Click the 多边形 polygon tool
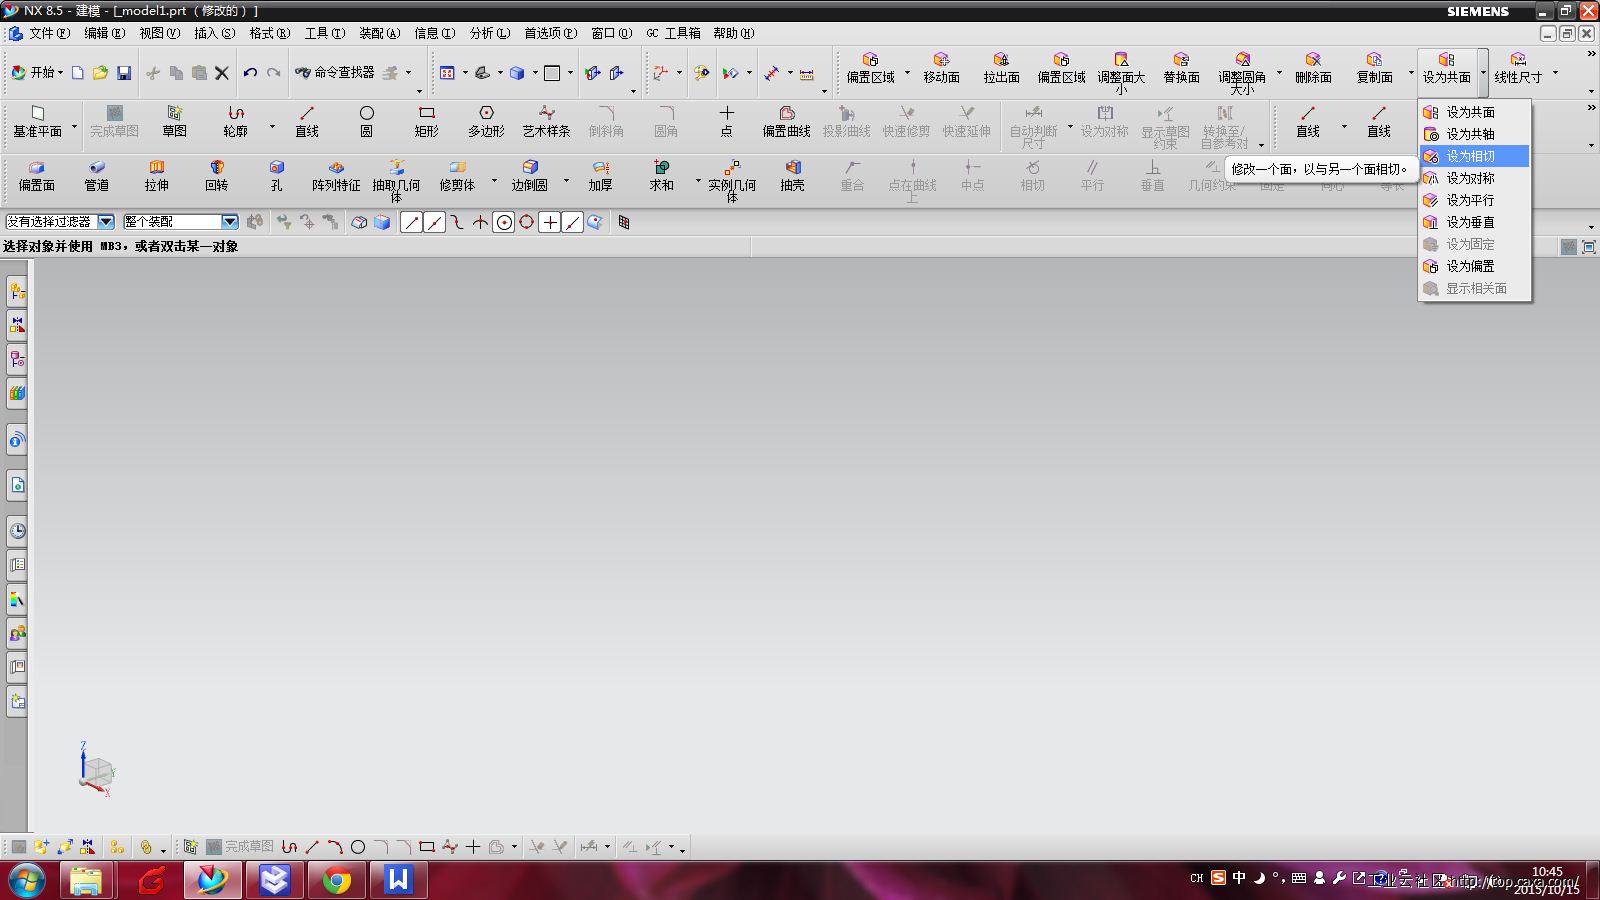Image resolution: width=1600 pixels, height=900 pixels. [486, 122]
